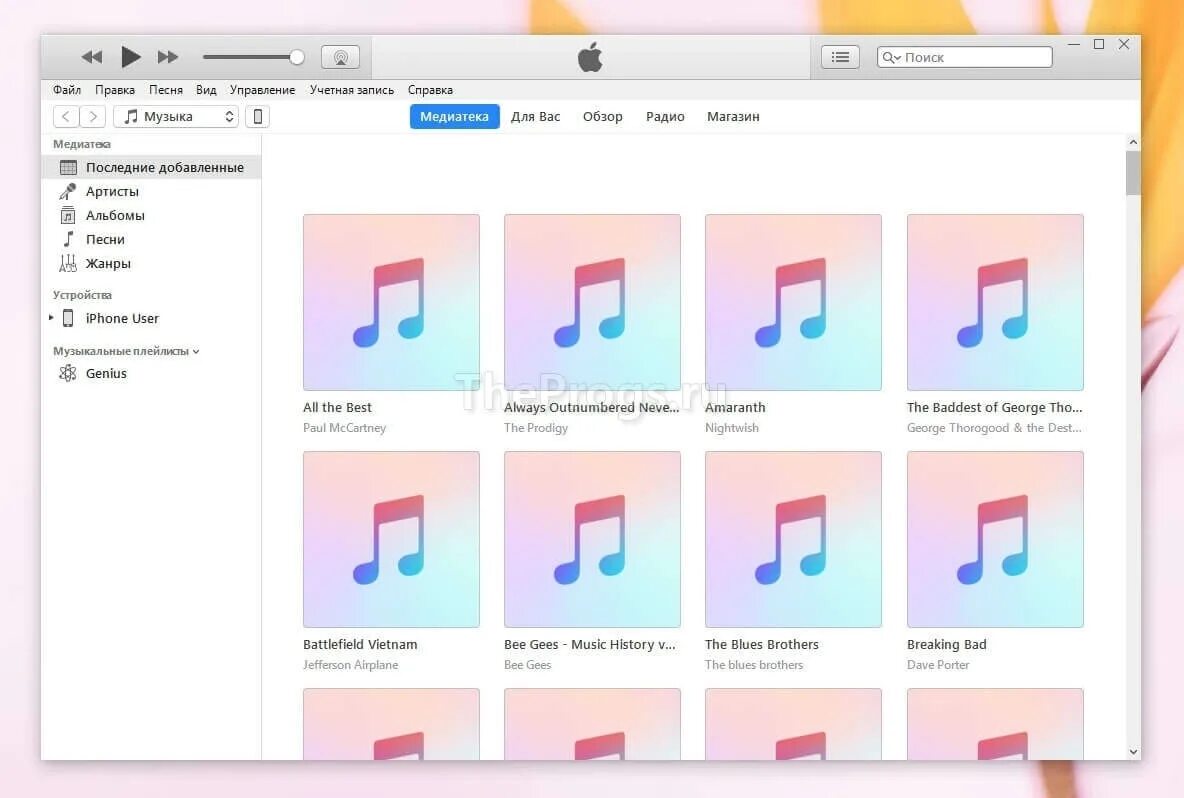Open the Up Next list view button
The image size is (1184, 798).
[x=840, y=57]
